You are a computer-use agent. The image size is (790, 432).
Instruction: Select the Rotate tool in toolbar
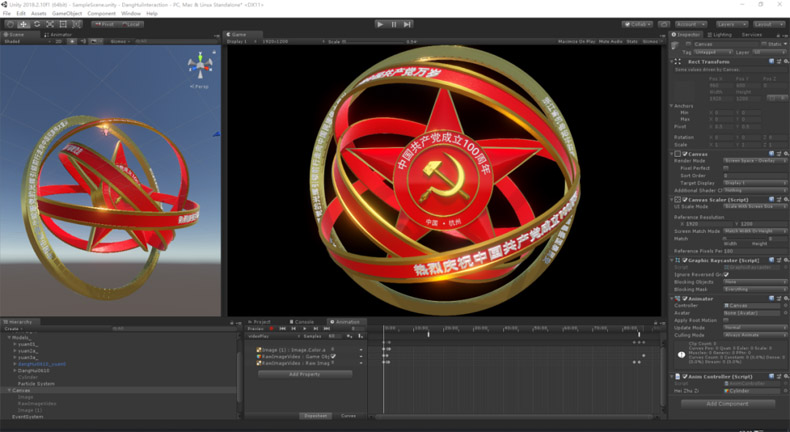click(x=37, y=24)
